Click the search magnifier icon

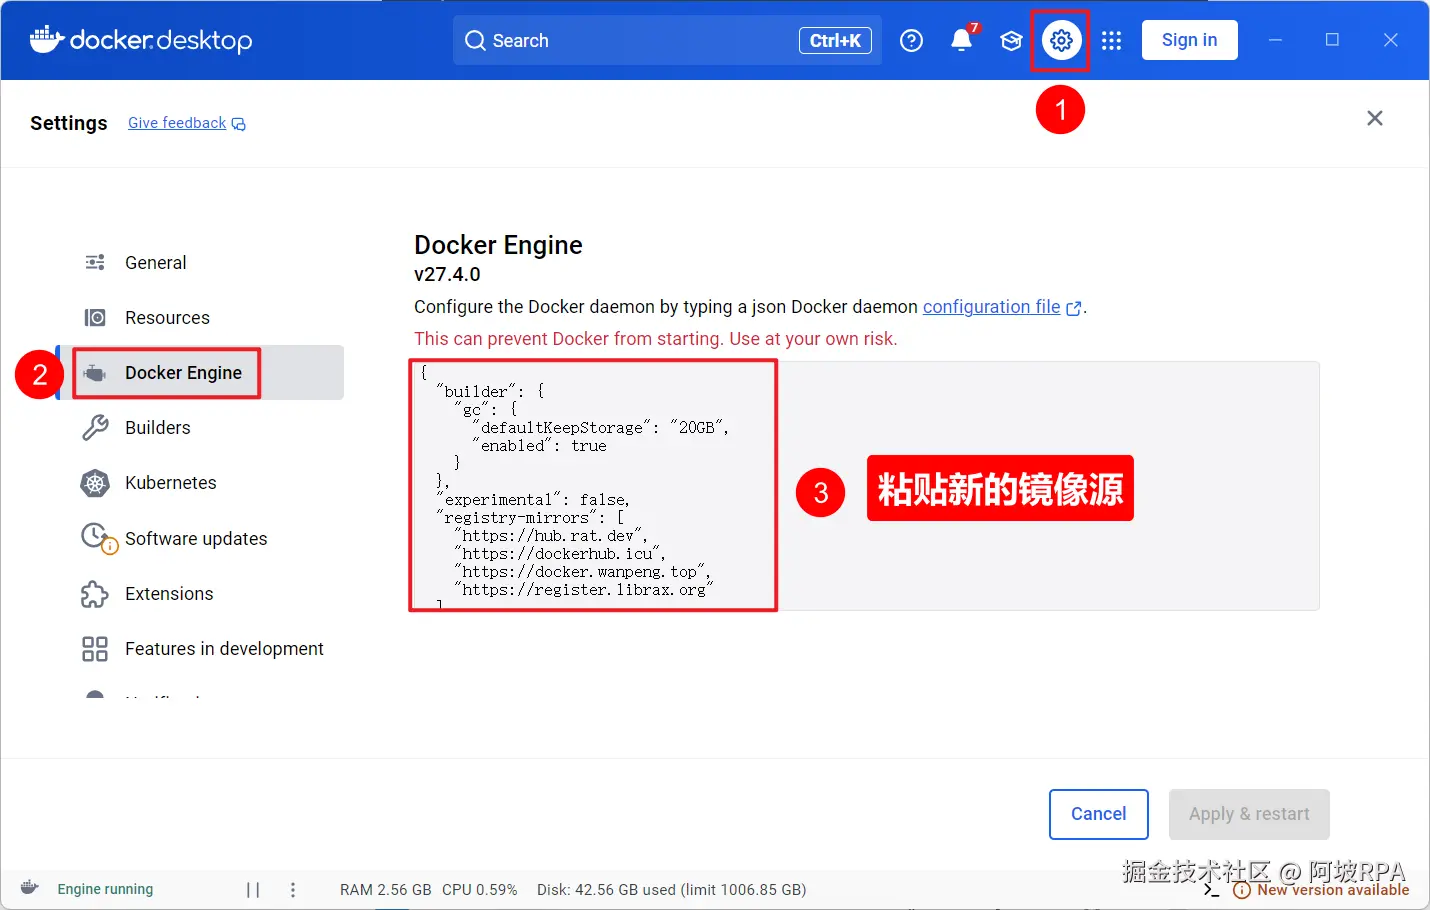(475, 40)
